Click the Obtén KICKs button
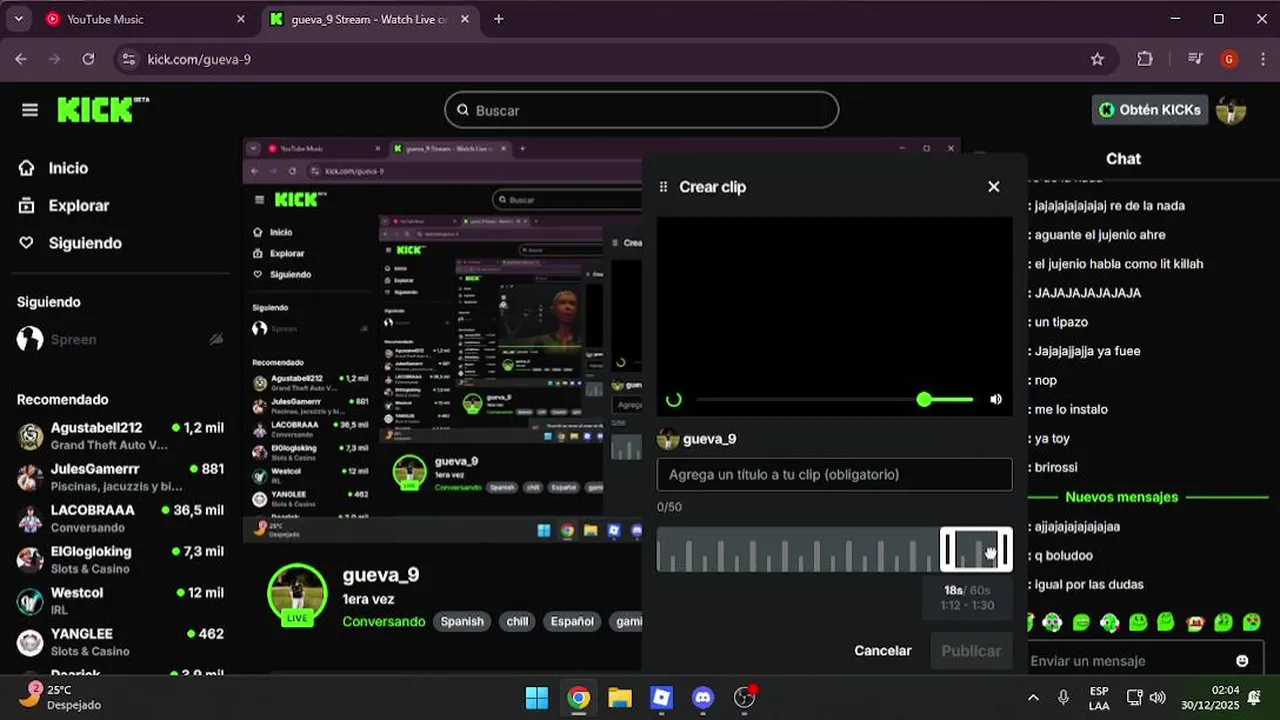Image resolution: width=1280 pixels, height=720 pixels. 1150,110
